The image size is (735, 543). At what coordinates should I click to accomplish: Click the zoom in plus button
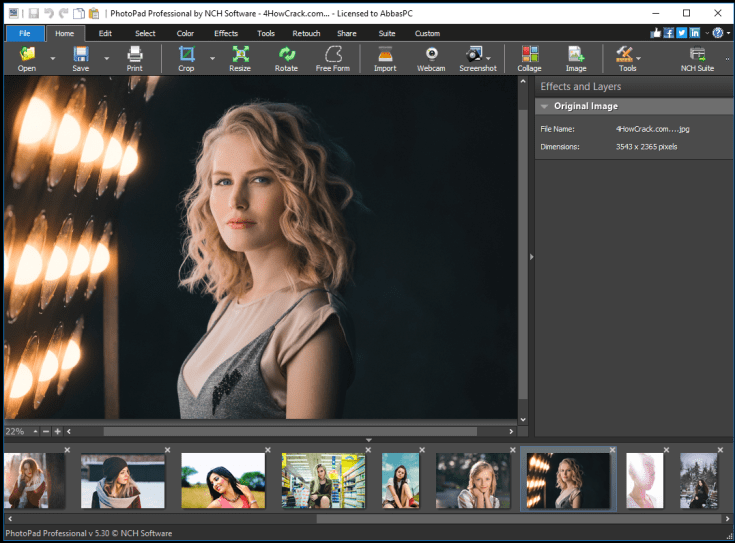tap(57, 431)
